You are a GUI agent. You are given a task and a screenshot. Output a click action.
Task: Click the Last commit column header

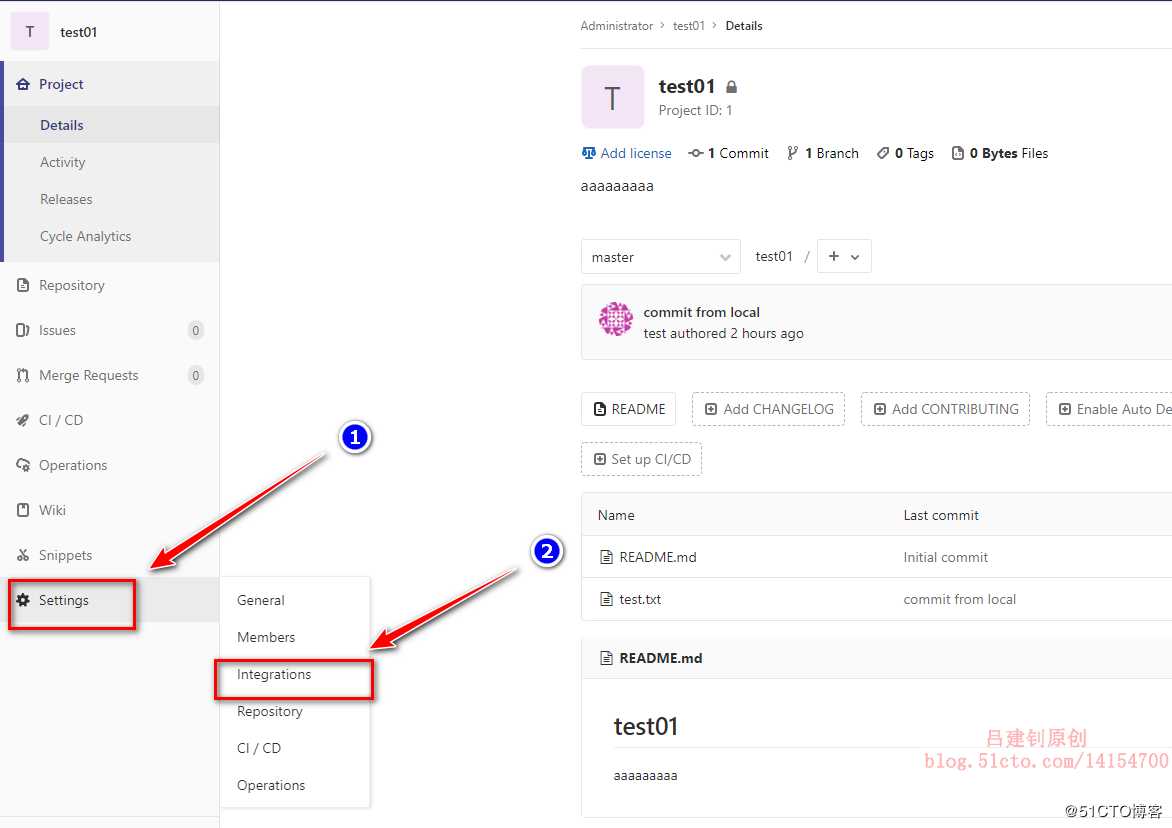(x=940, y=515)
